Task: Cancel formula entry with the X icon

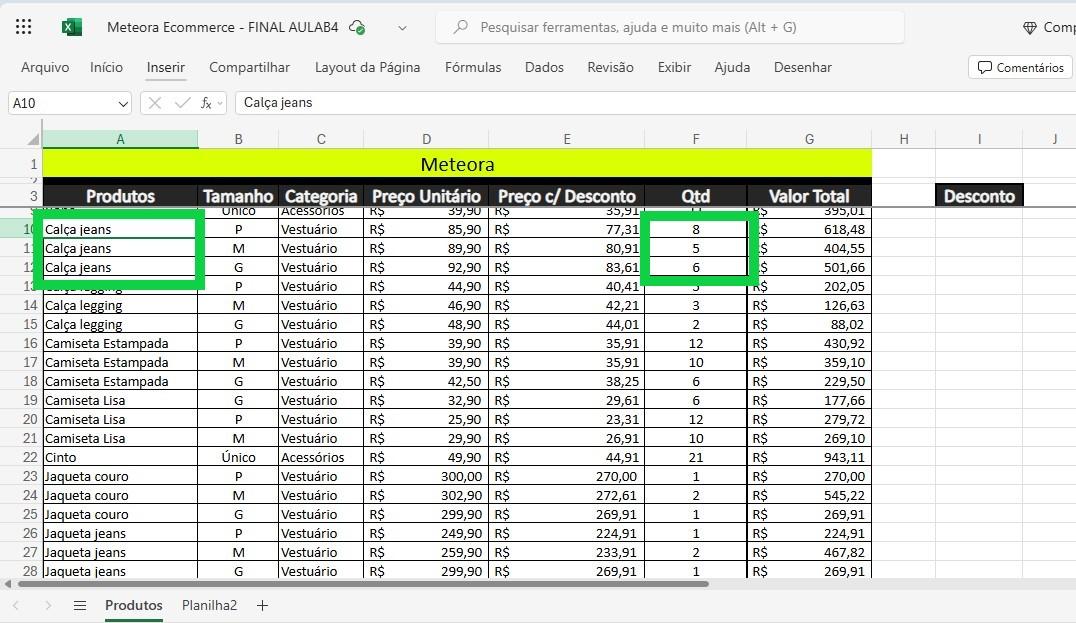Action: point(154,103)
